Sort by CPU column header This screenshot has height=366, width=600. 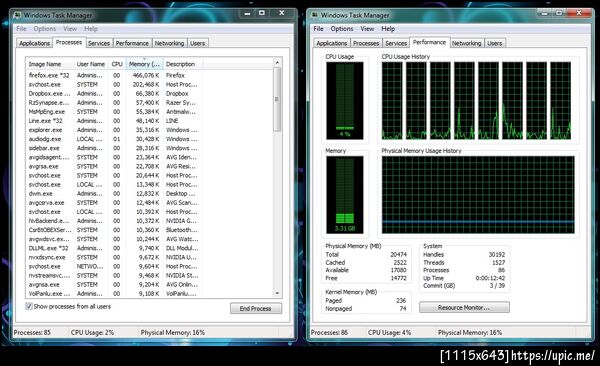pyautogui.click(x=117, y=64)
